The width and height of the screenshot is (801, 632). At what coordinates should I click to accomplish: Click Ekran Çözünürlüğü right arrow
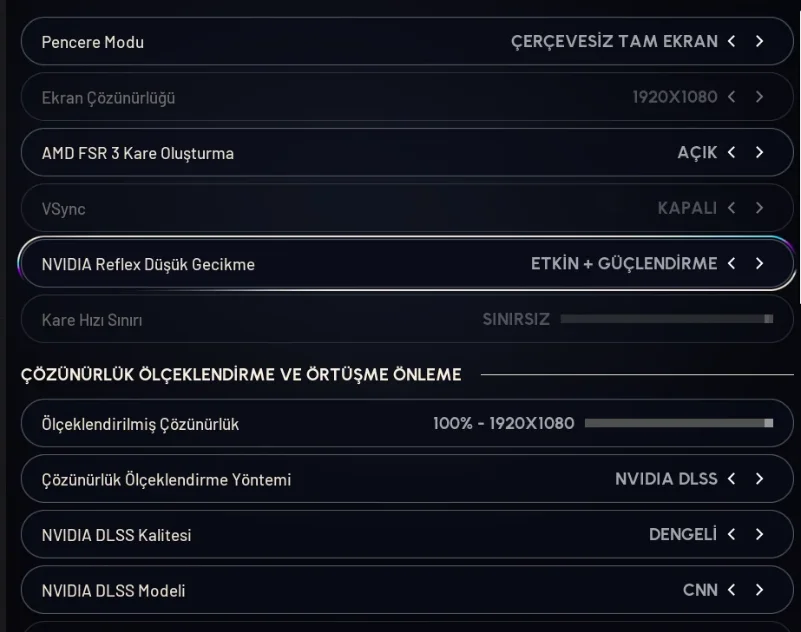pos(760,97)
